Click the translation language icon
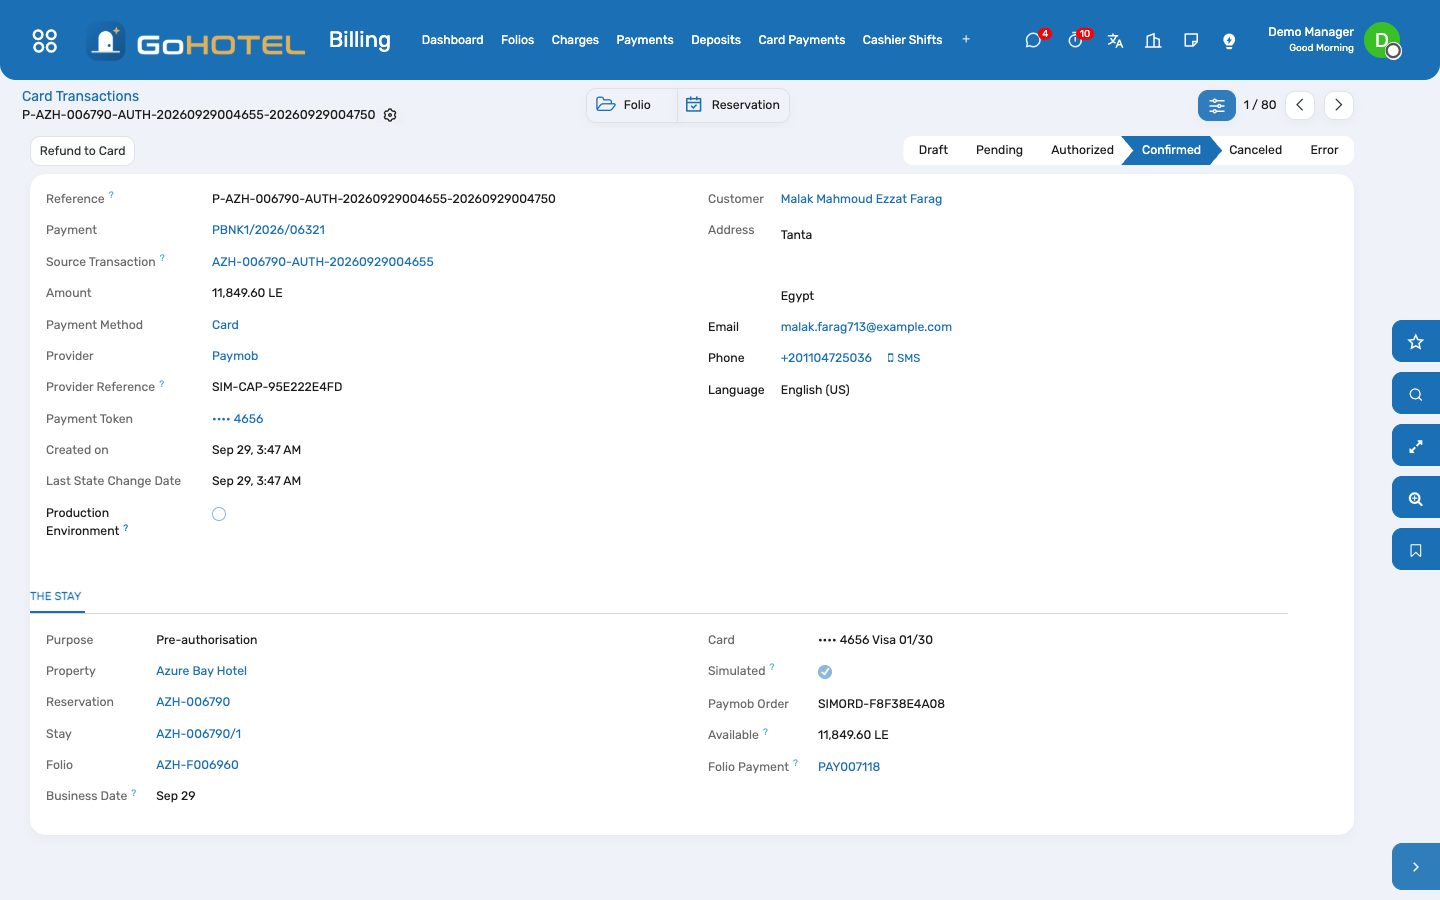The image size is (1440, 900). (x=1115, y=40)
